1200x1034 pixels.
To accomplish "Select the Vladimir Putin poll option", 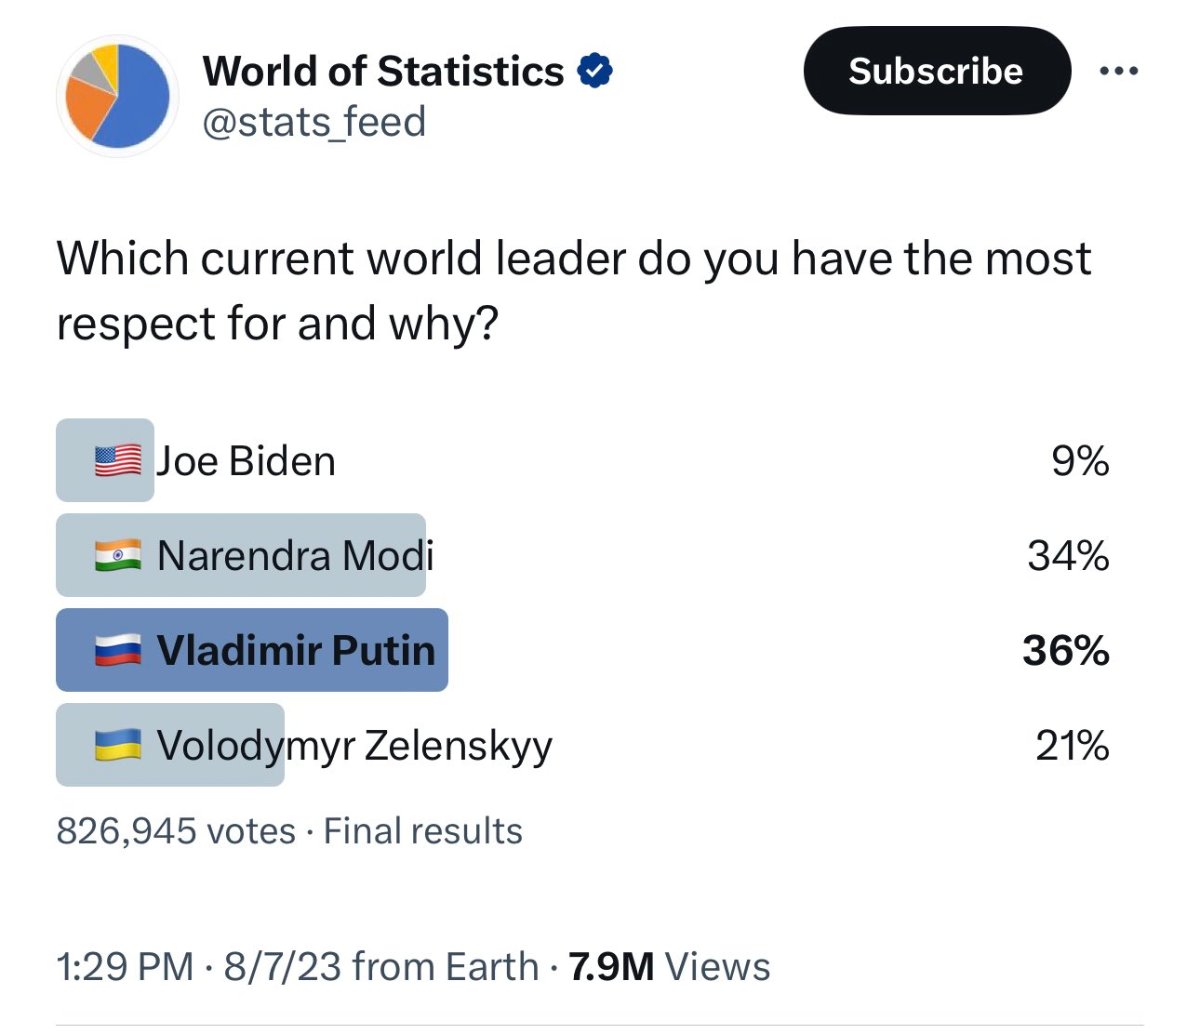I will click(x=296, y=651).
